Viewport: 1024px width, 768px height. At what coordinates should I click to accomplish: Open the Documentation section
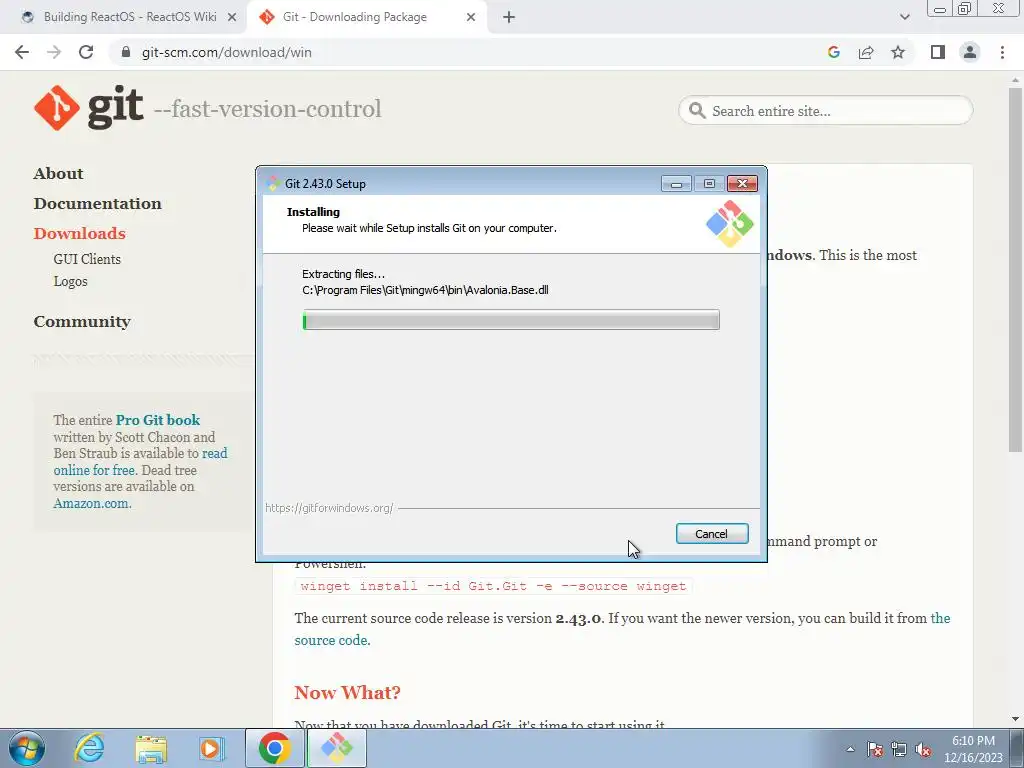pyautogui.click(x=97, y=204)
